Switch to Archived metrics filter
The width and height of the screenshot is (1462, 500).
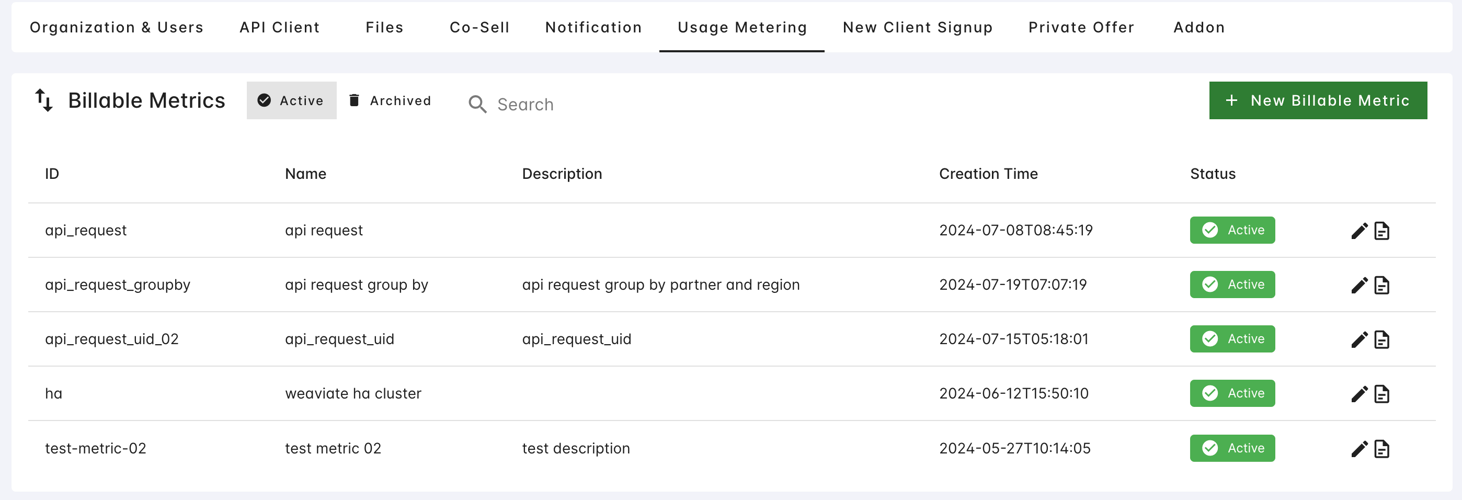pos(390,101)
